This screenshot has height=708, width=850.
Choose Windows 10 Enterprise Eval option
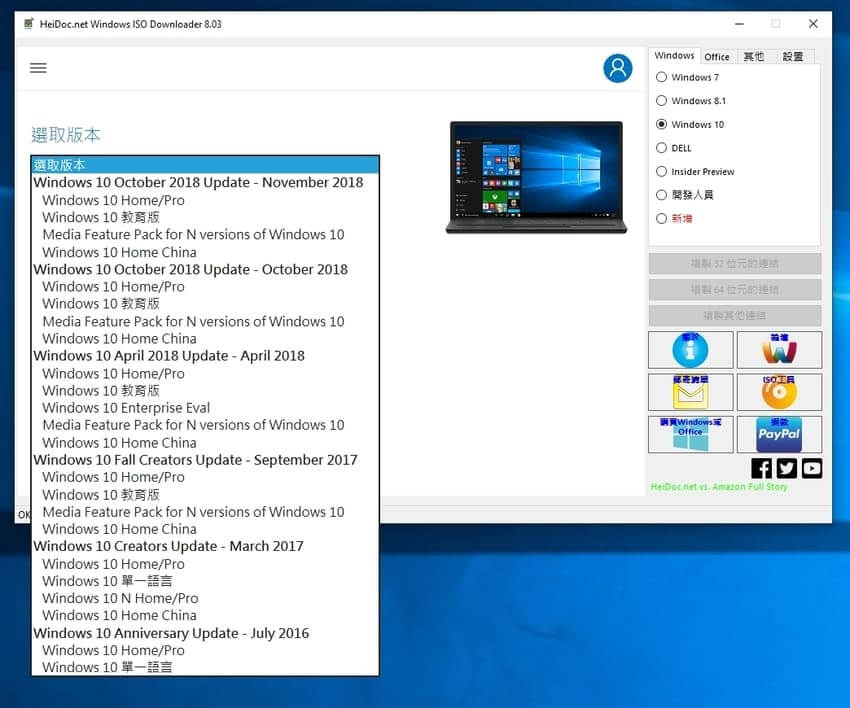tap(205, 408)
